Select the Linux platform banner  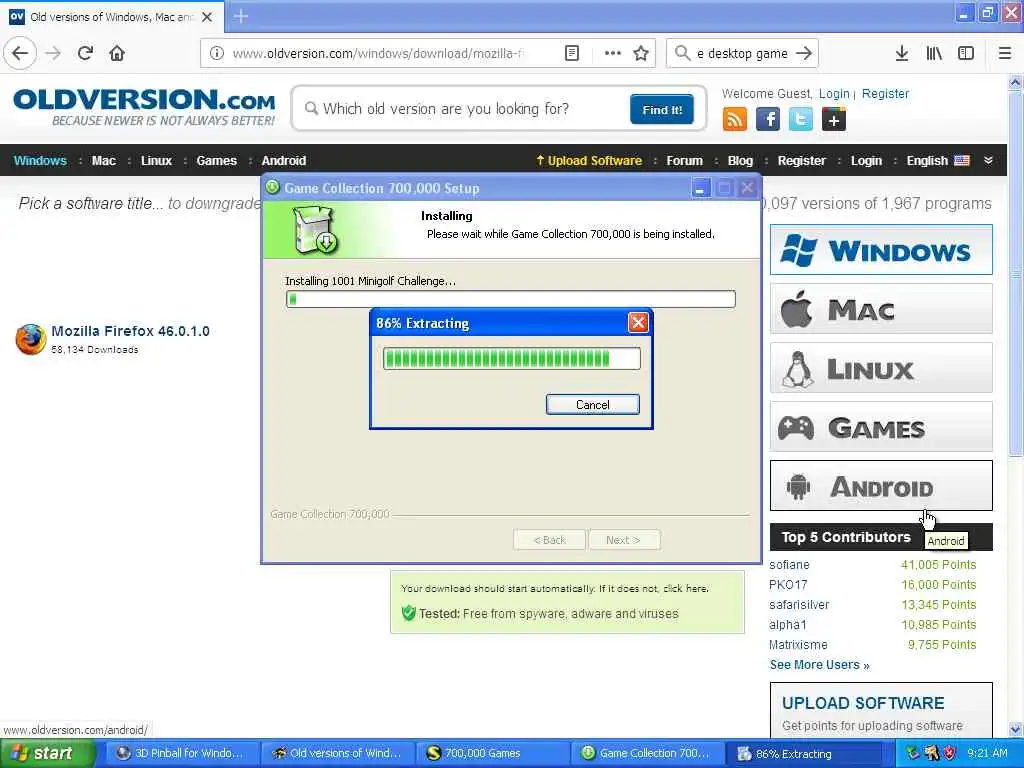coord(881,368)
